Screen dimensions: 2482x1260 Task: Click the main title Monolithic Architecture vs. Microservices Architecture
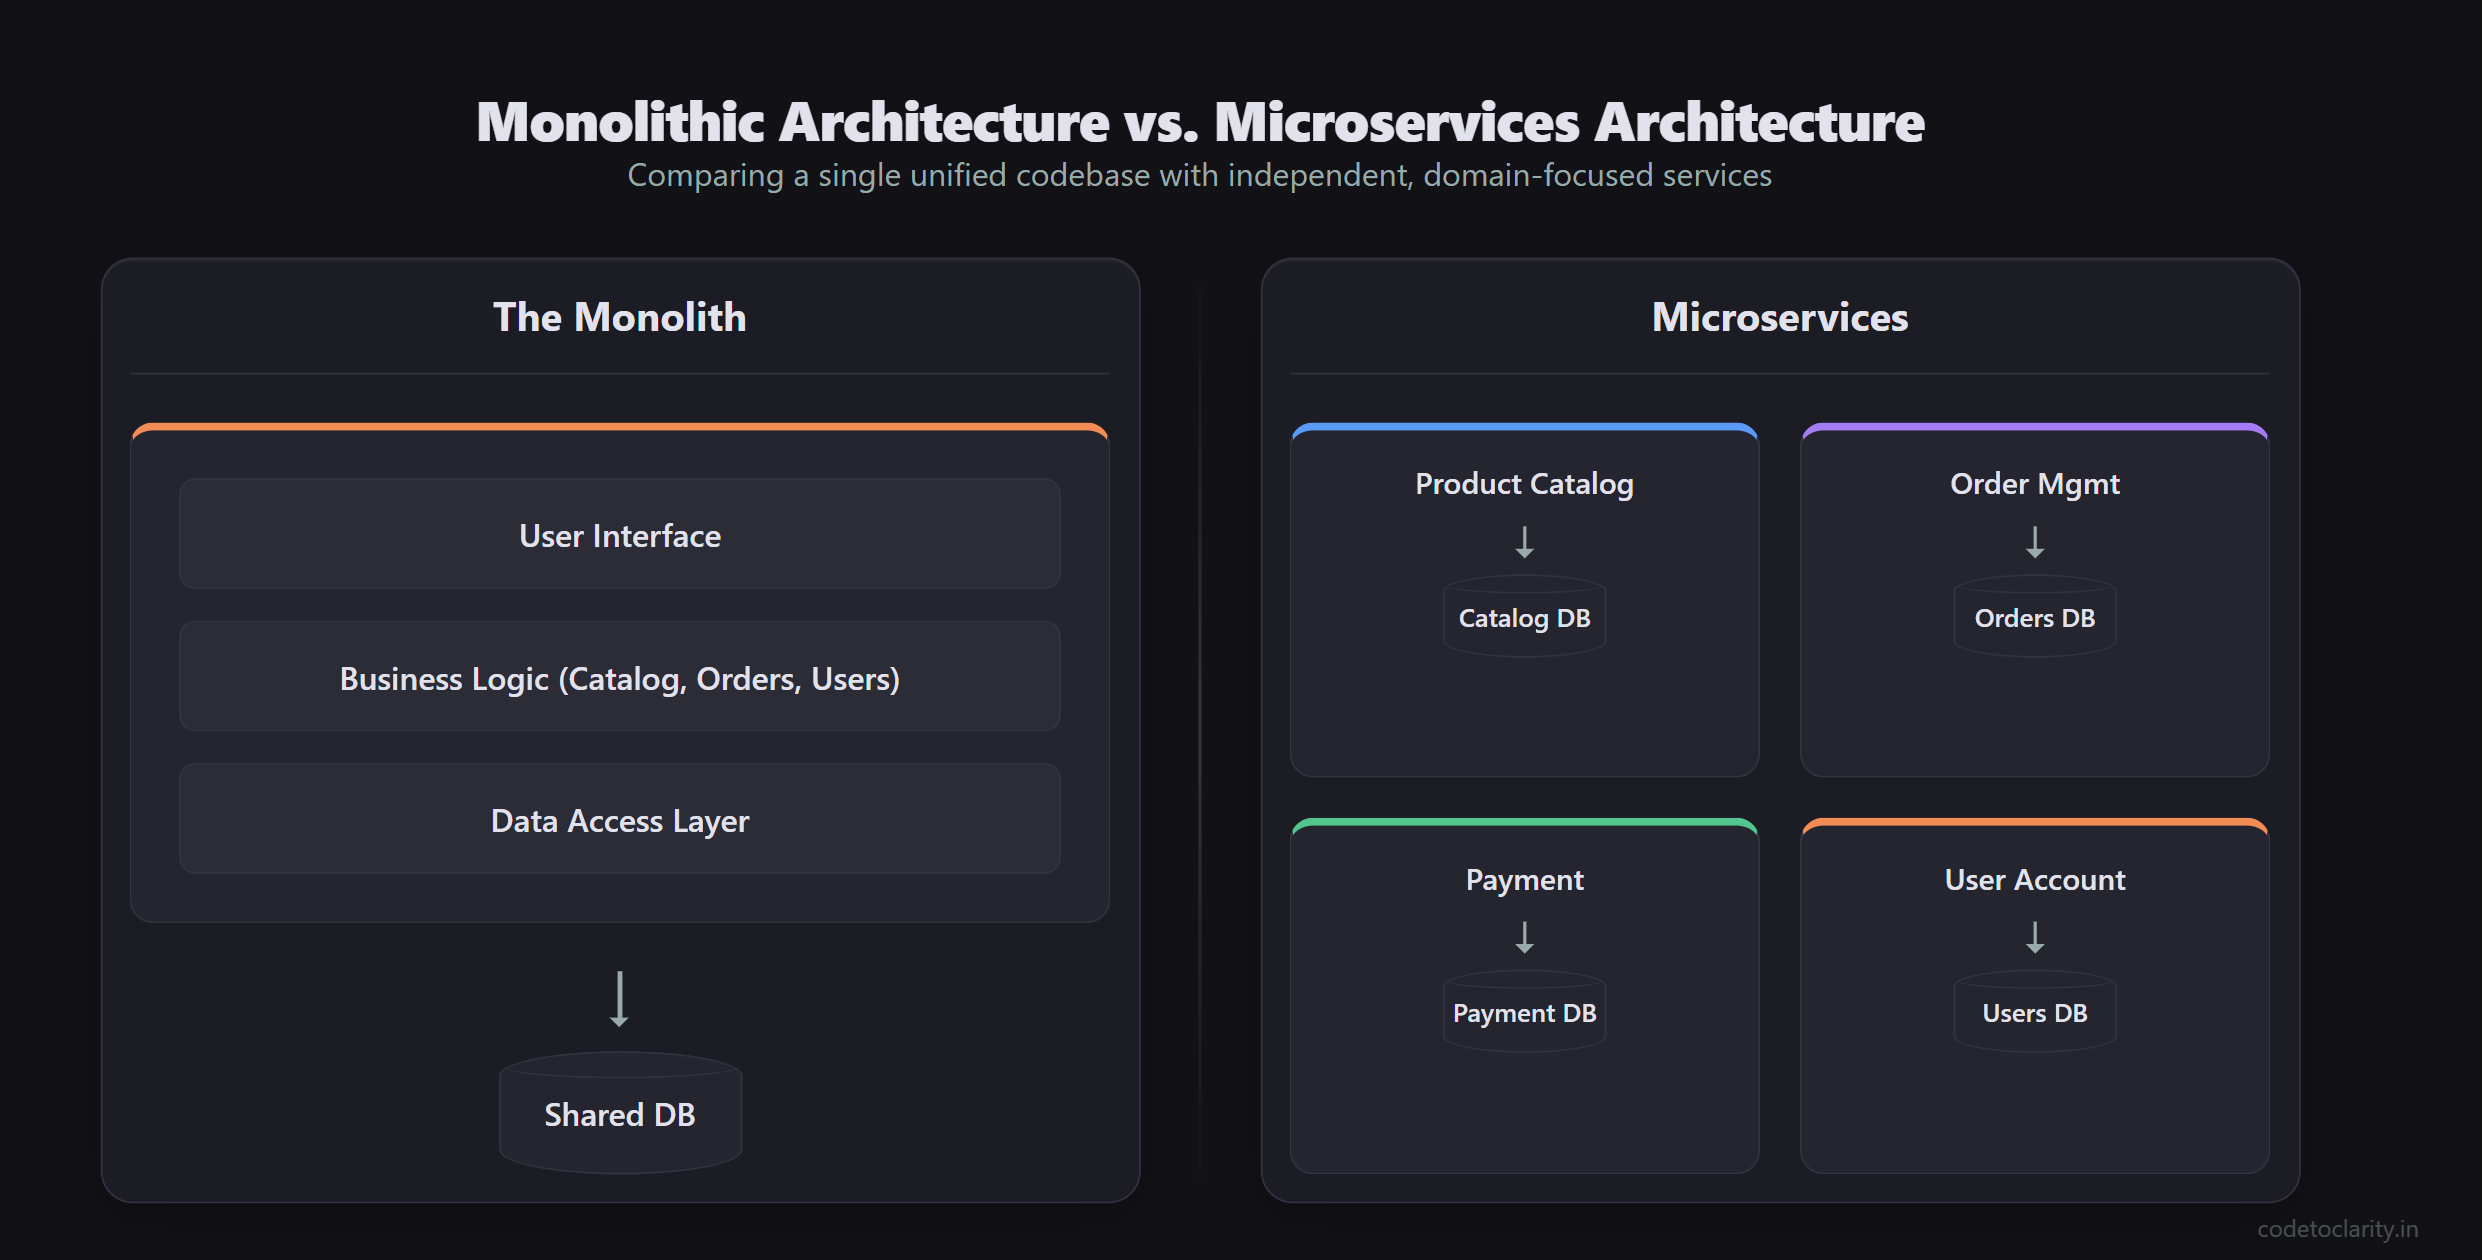(1200, 122)
